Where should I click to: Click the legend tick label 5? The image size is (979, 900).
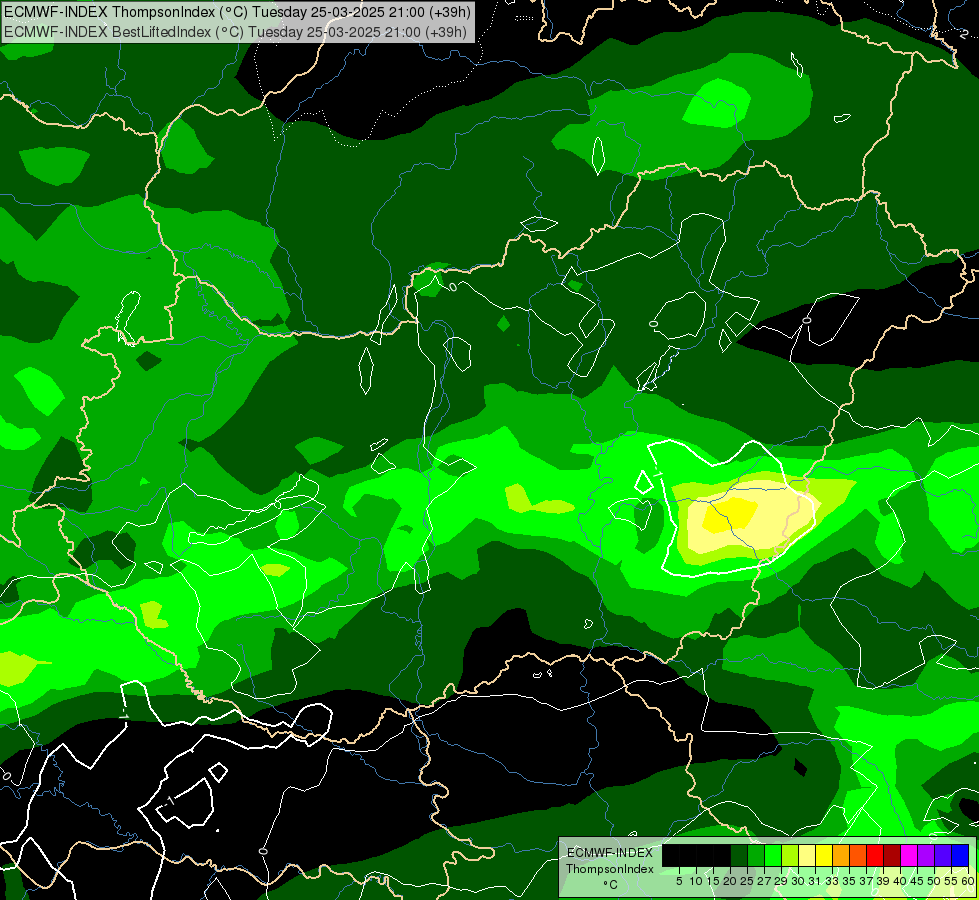pyautogui.click(x=679, y=881)
